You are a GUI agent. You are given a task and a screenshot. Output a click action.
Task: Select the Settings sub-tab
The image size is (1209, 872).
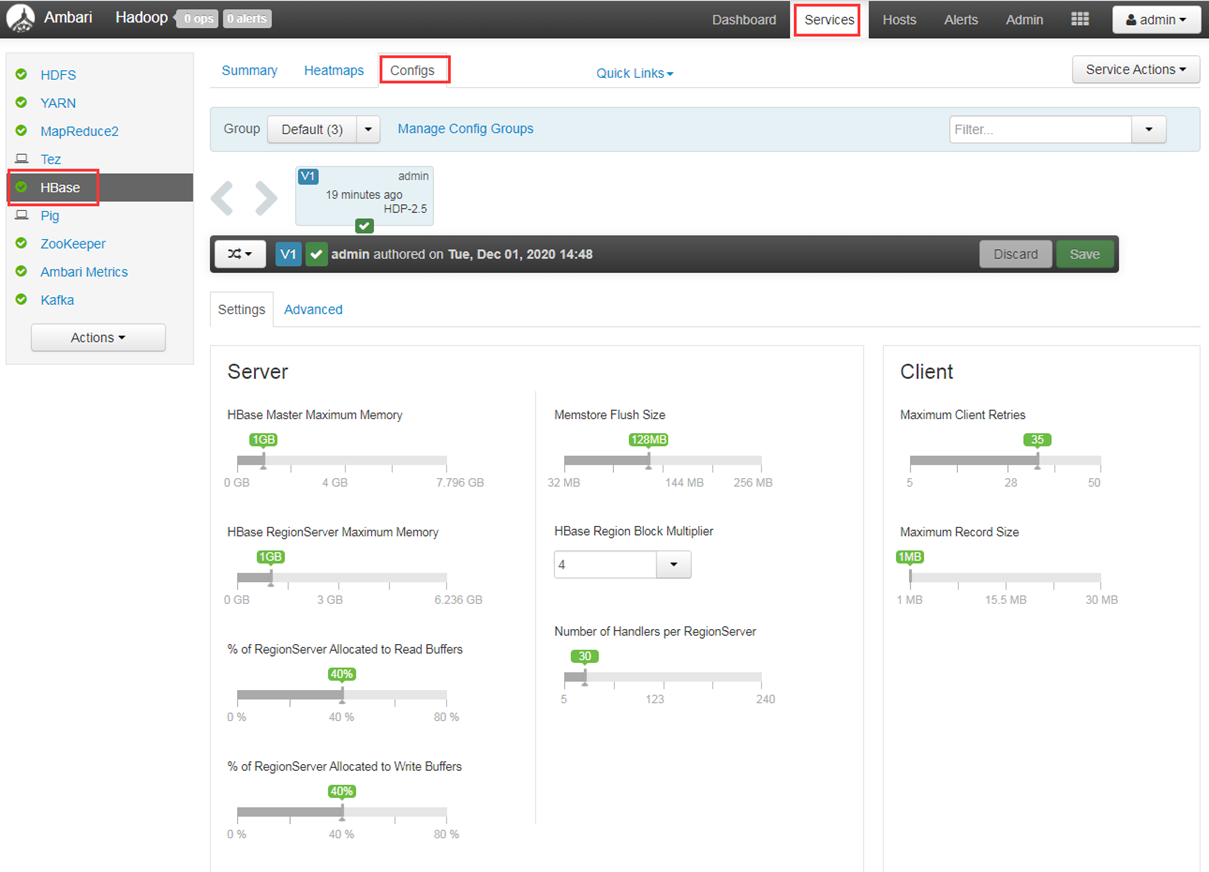[x=241, y=309]
